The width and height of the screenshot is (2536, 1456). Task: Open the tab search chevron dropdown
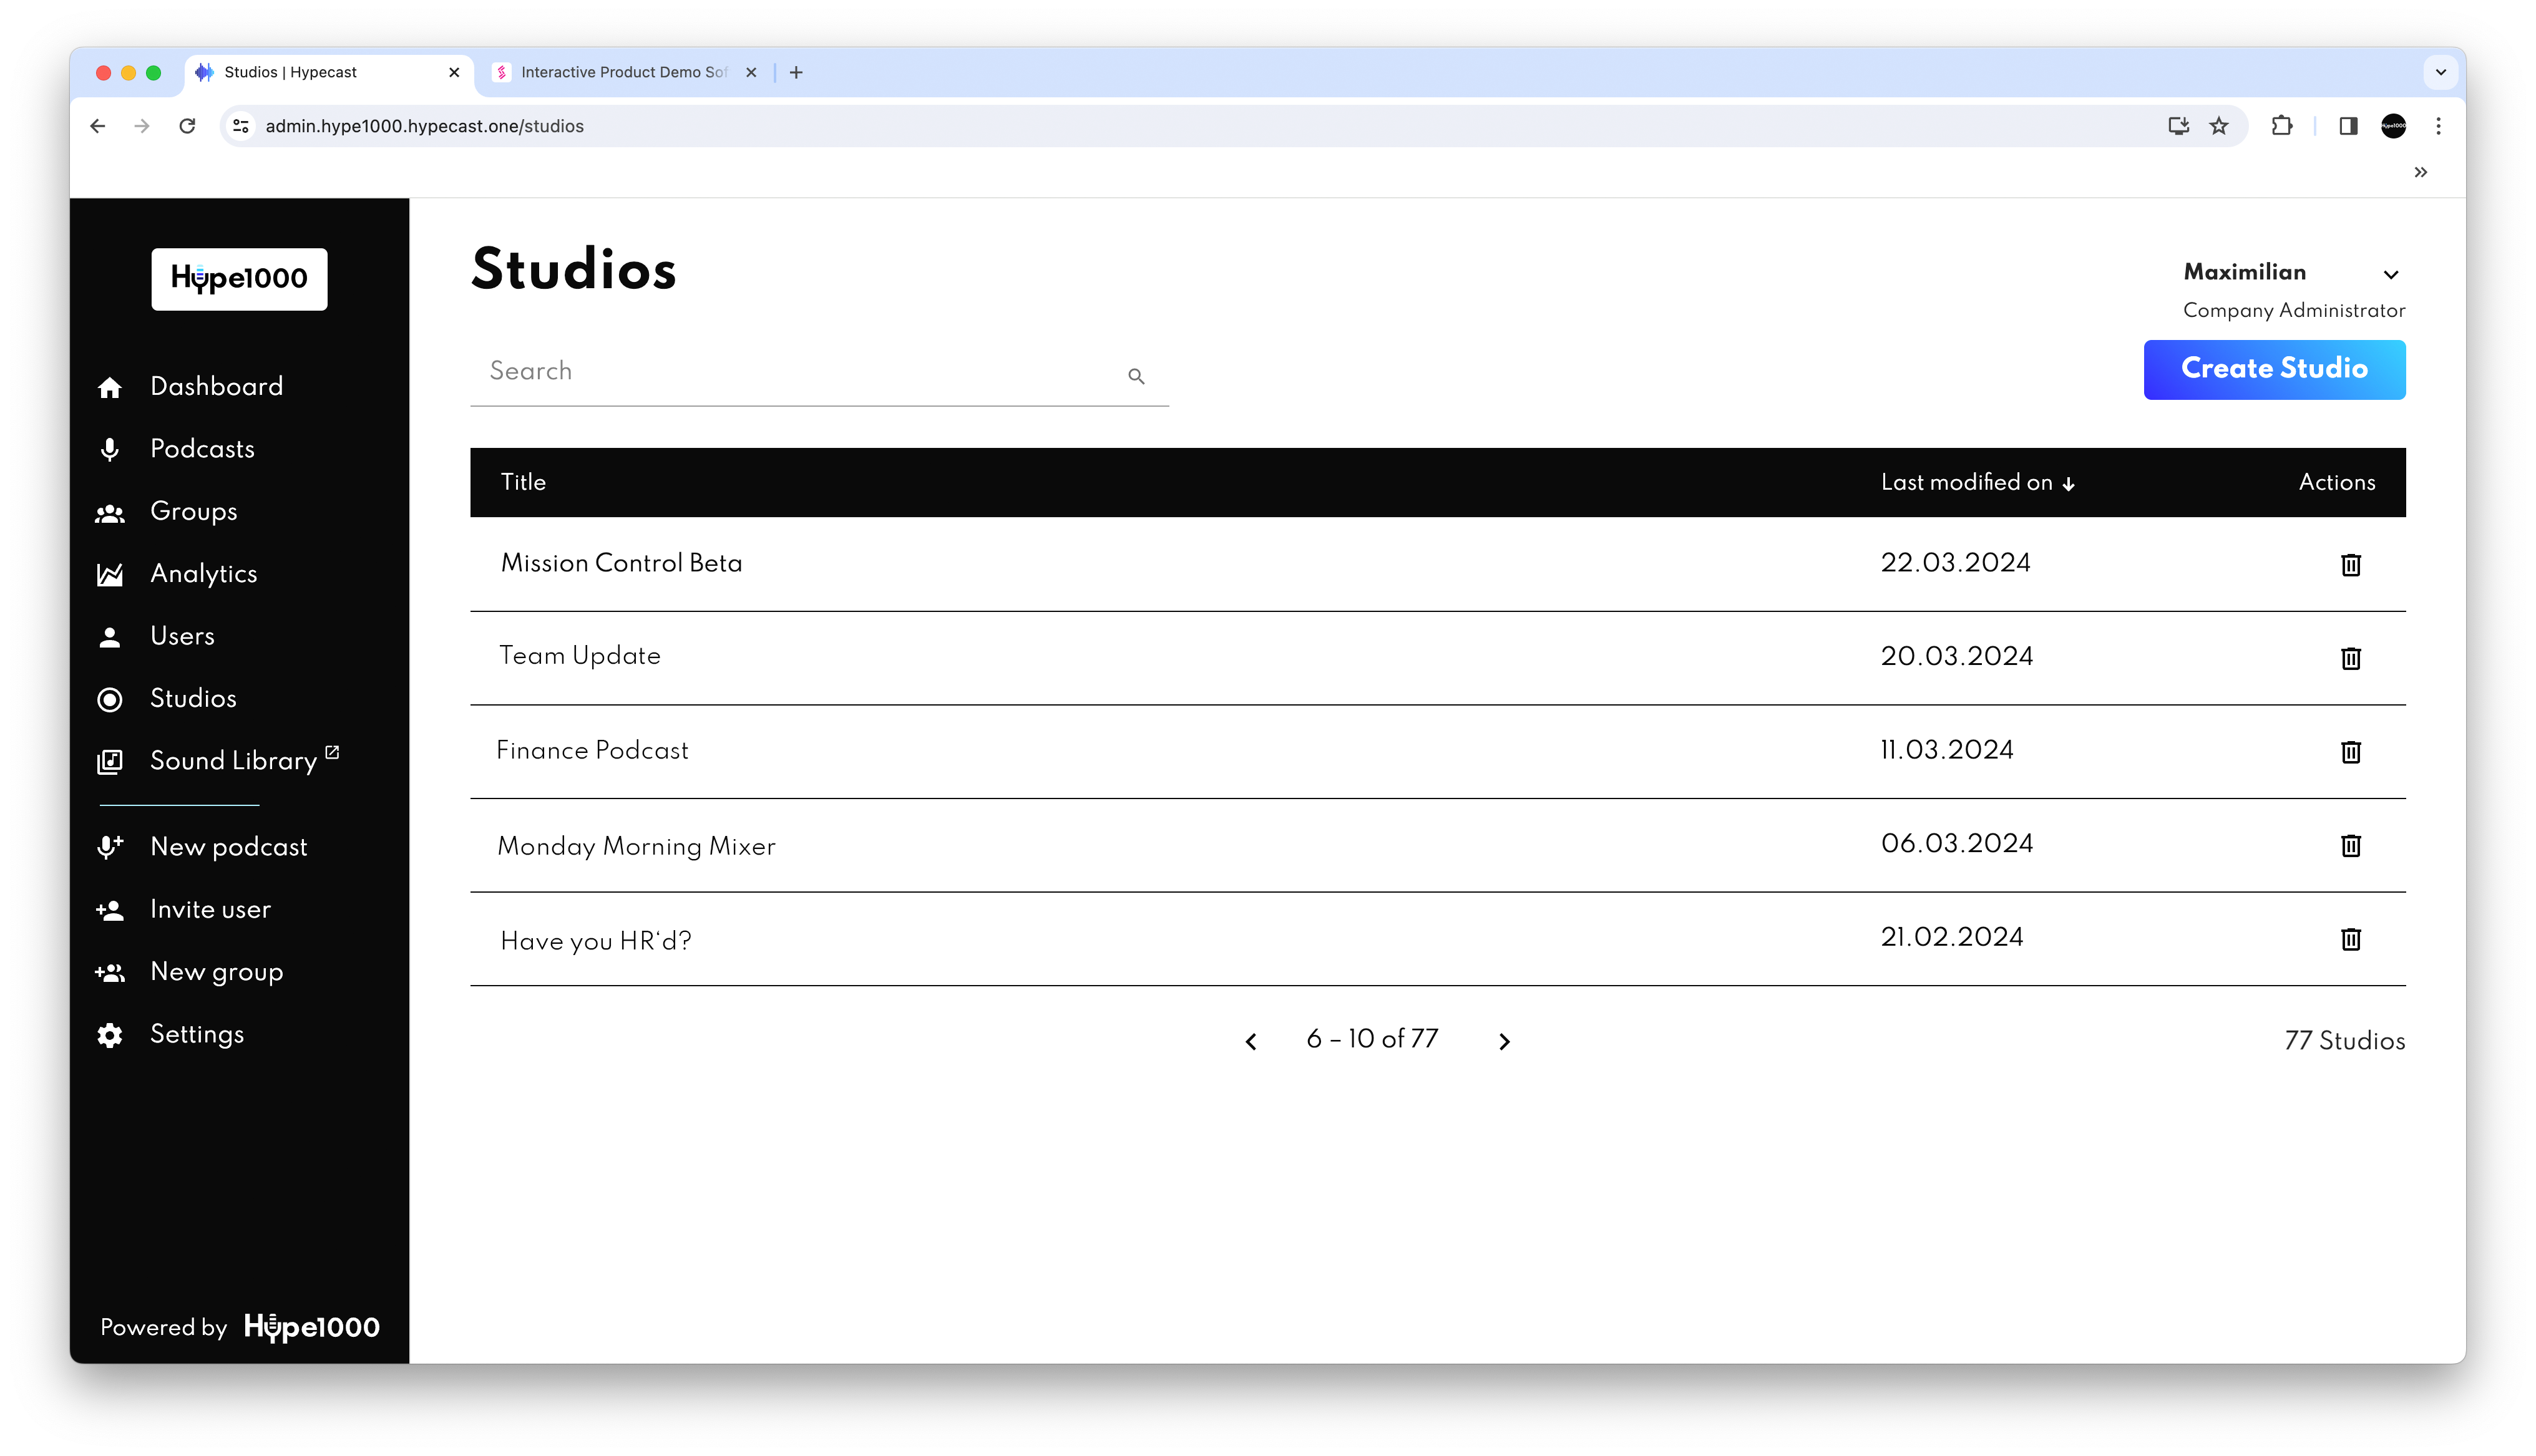2440,72
